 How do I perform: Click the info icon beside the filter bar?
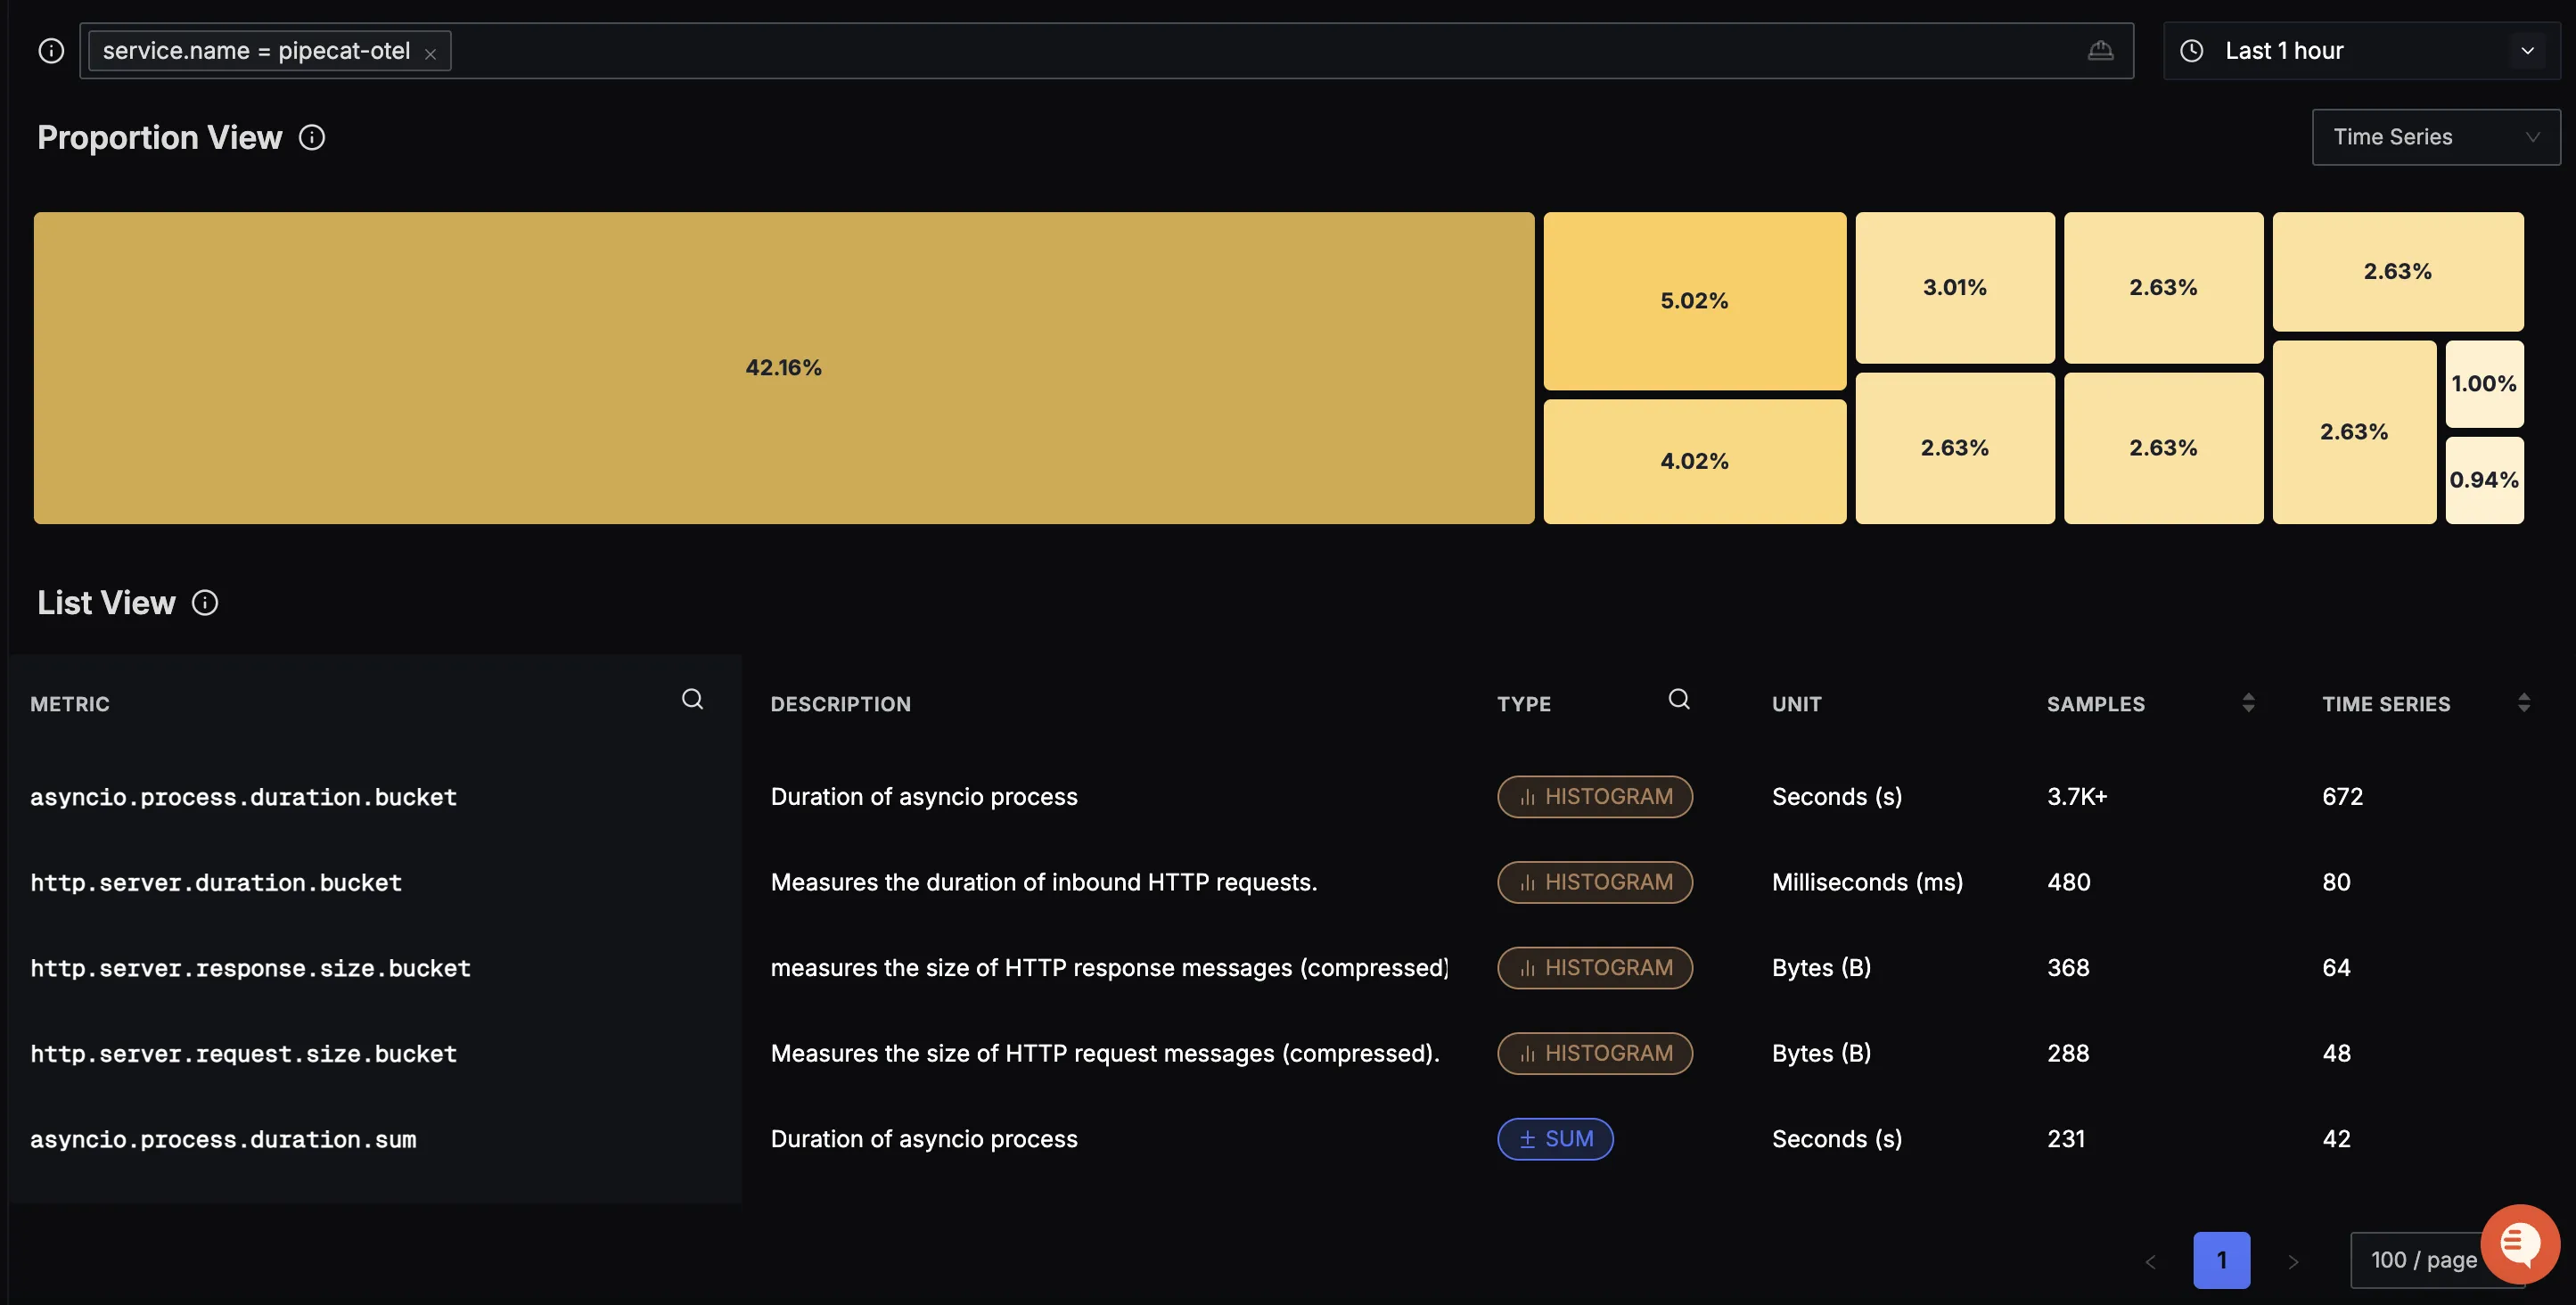point(51,51)
